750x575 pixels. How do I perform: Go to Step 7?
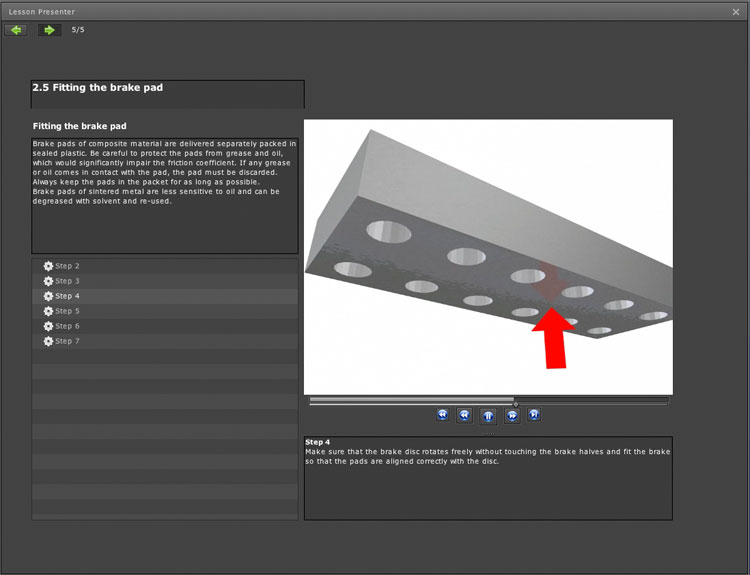[x=67, y=341]
